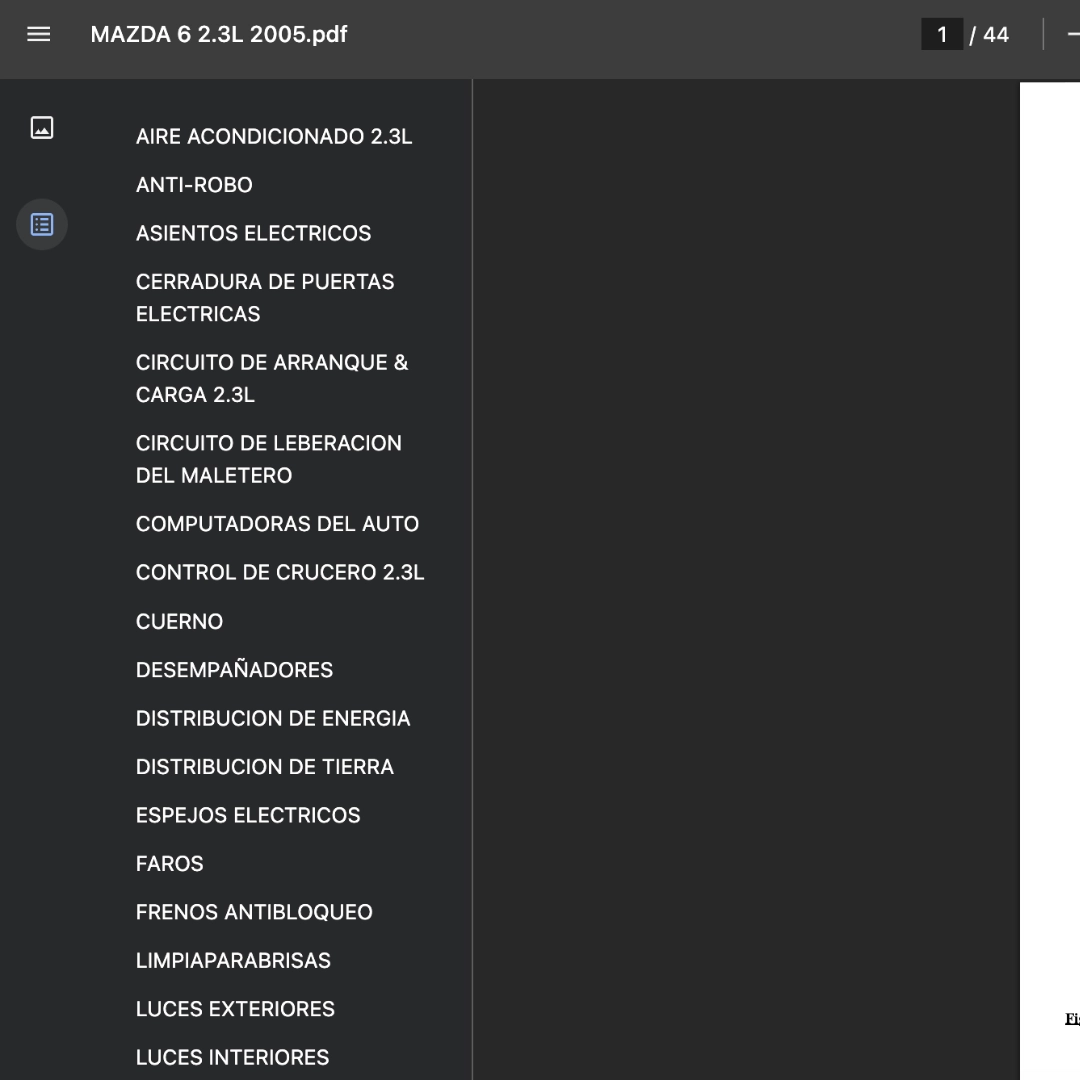
Task: Edit the current page number field
Action: [x=942, y=34]
